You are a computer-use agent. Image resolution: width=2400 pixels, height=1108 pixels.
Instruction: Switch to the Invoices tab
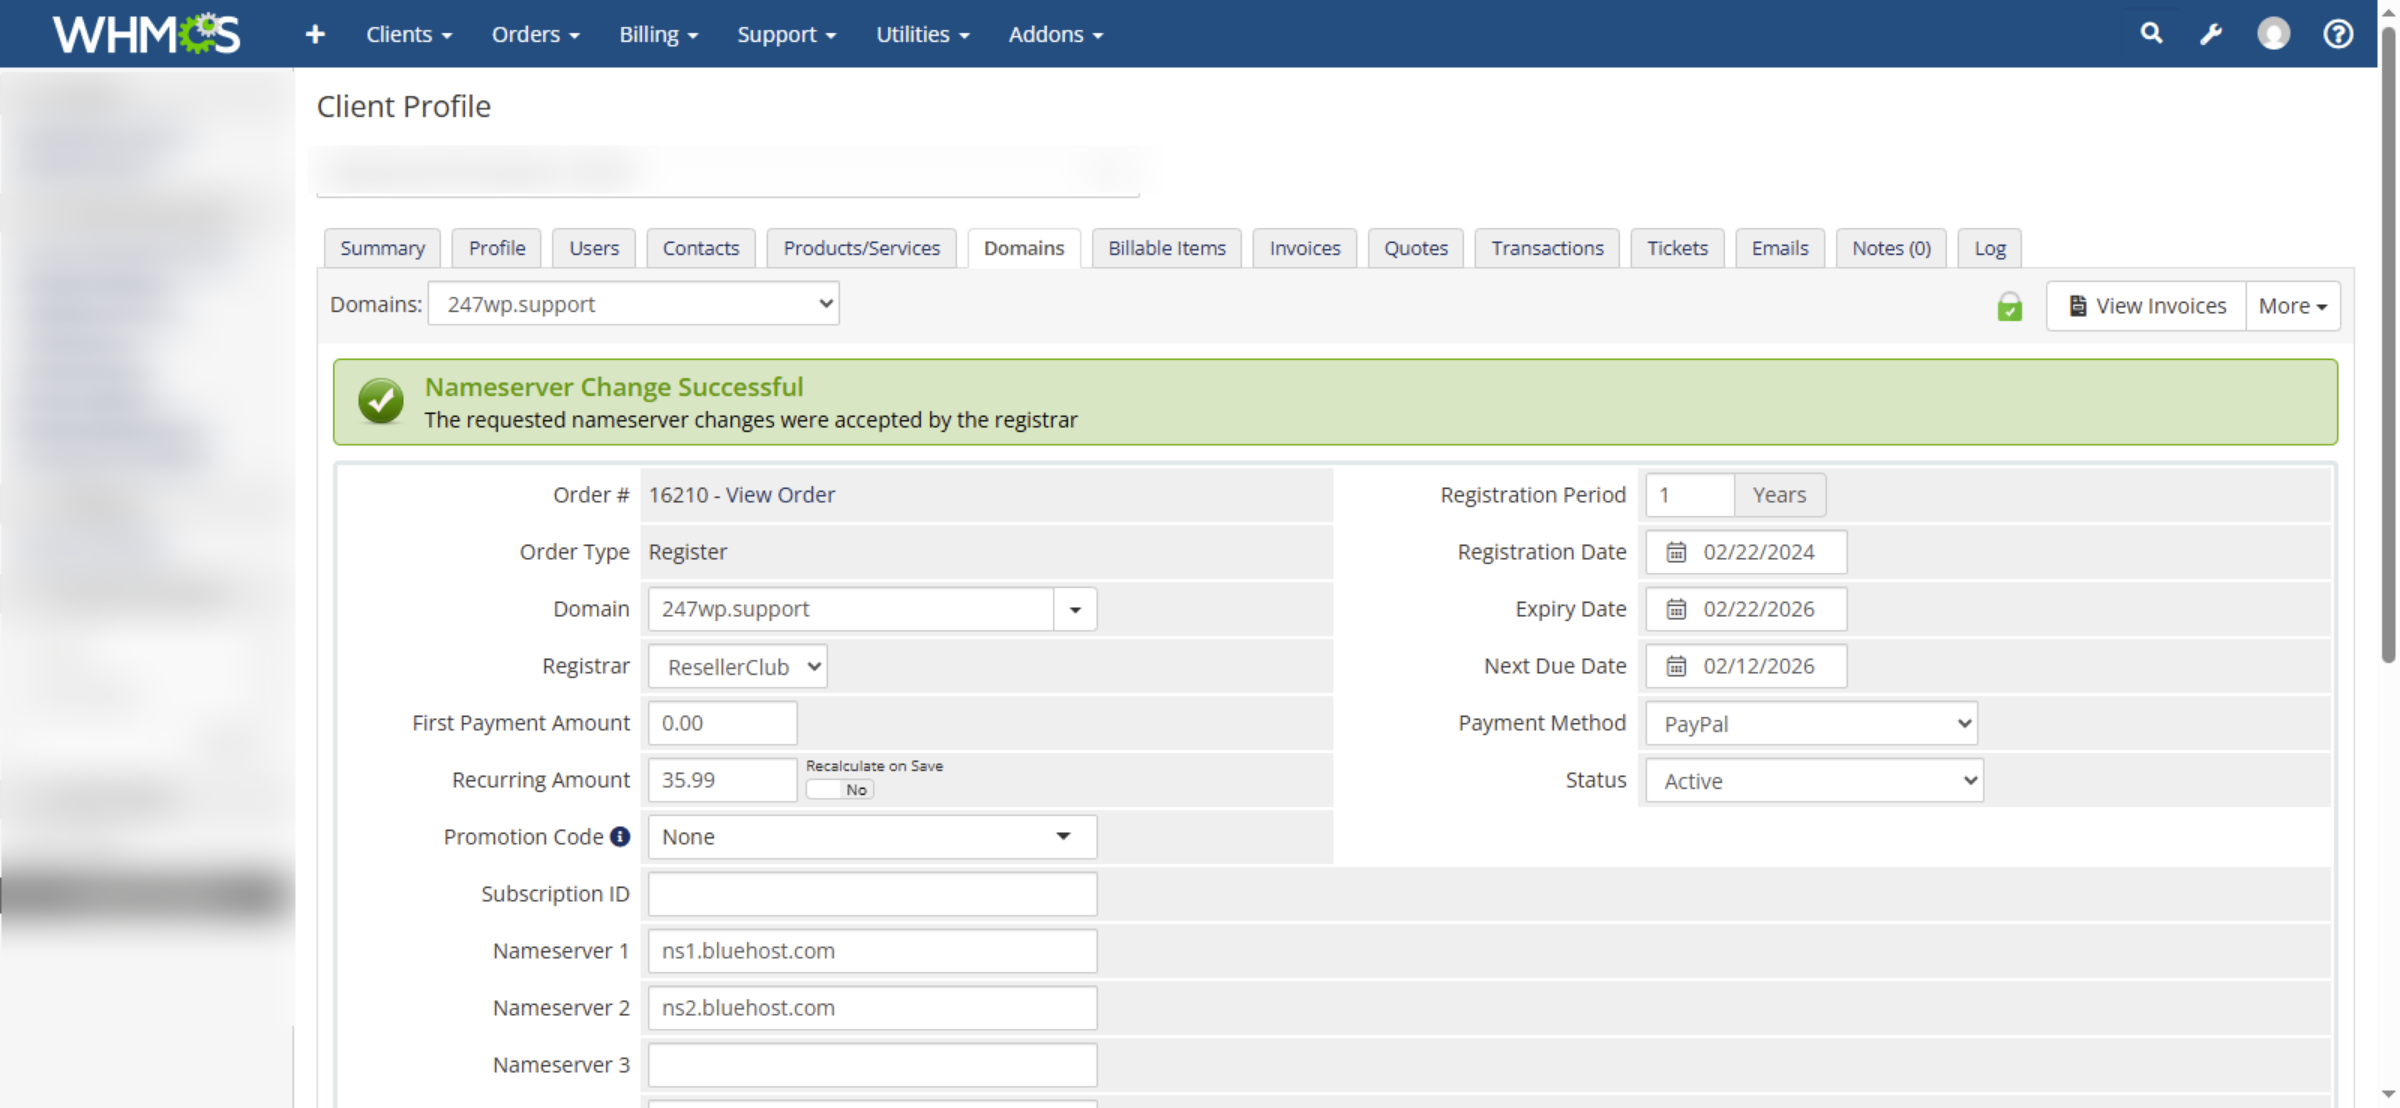[1304, 248]
